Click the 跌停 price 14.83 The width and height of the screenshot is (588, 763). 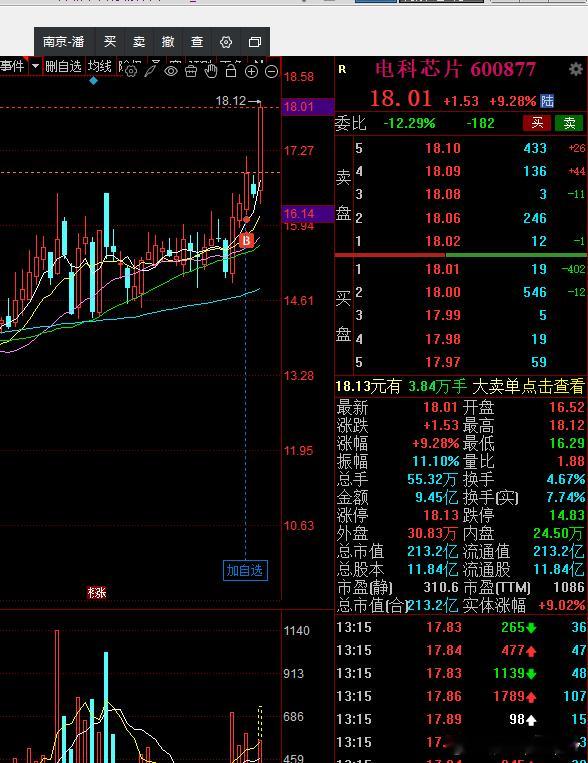pos(567,515)
